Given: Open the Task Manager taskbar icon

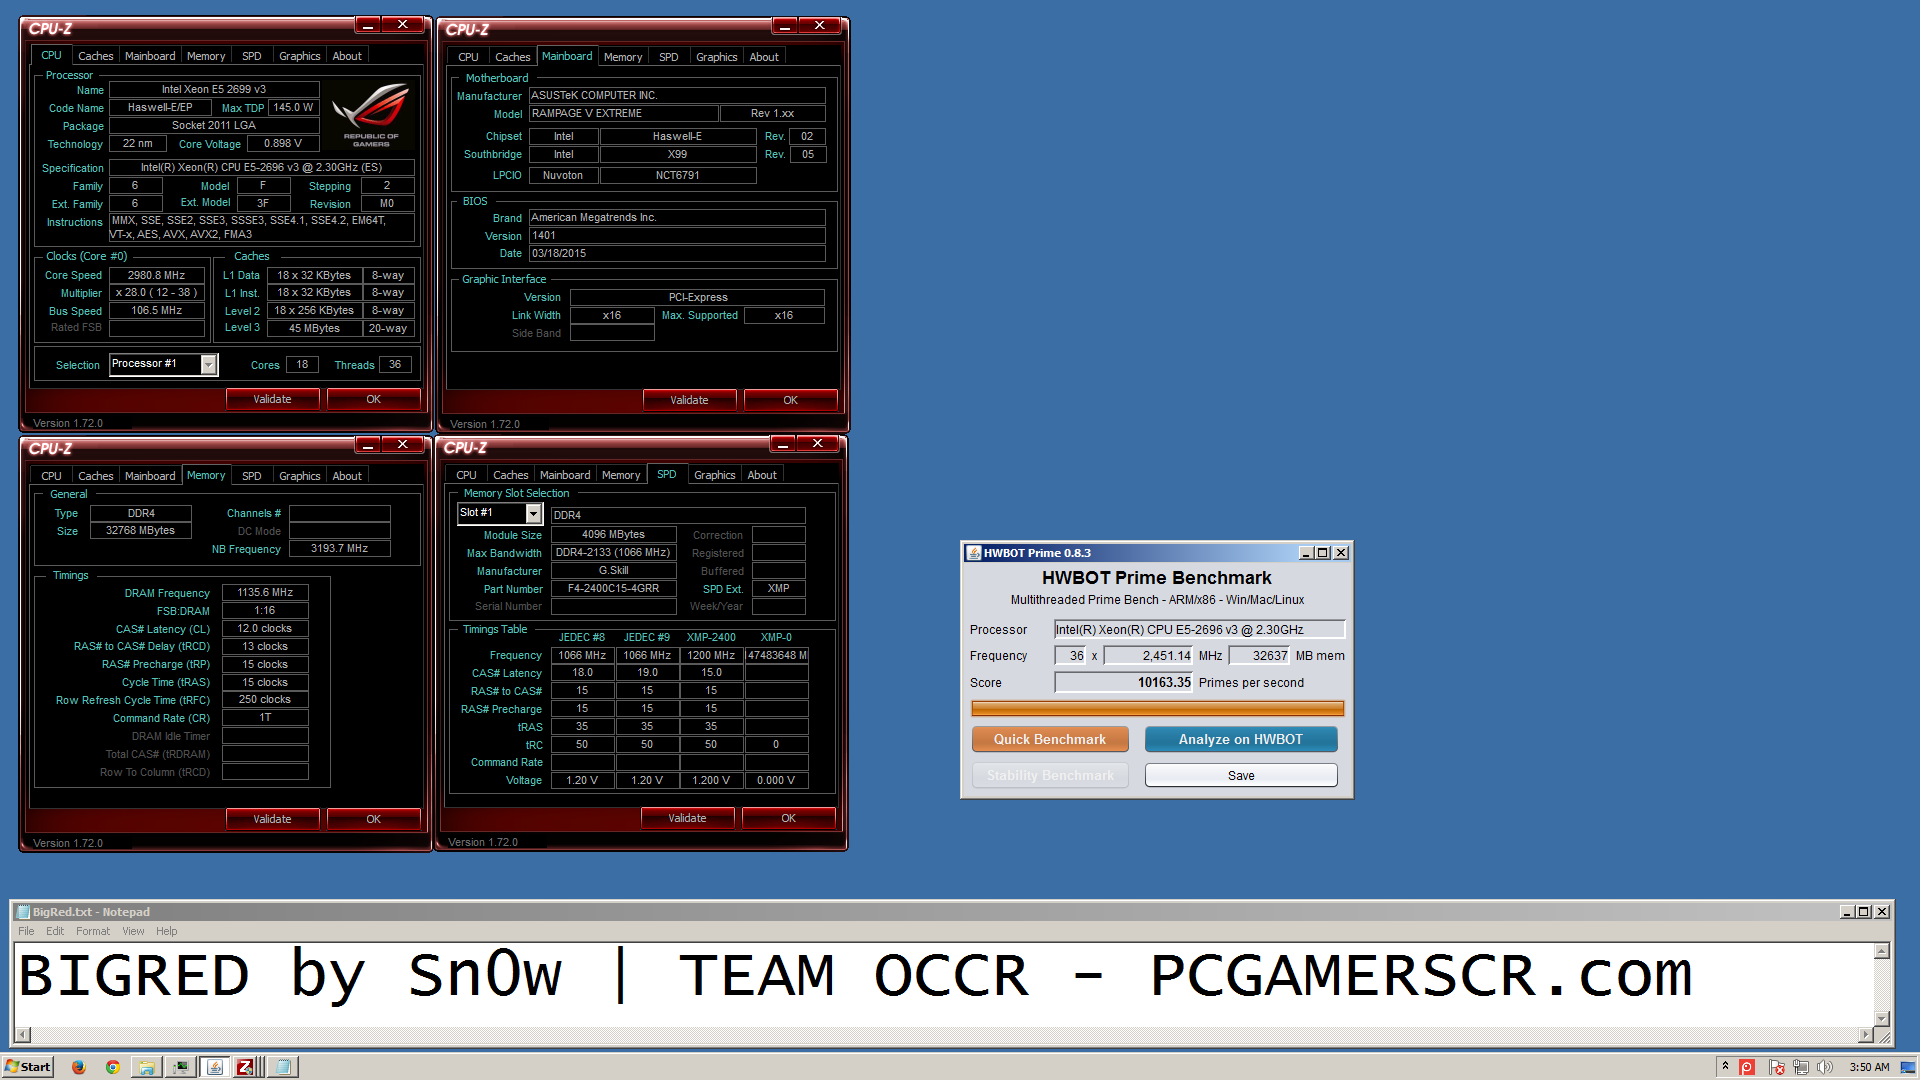Looking at the screenshot, I should pos(181,1067).
